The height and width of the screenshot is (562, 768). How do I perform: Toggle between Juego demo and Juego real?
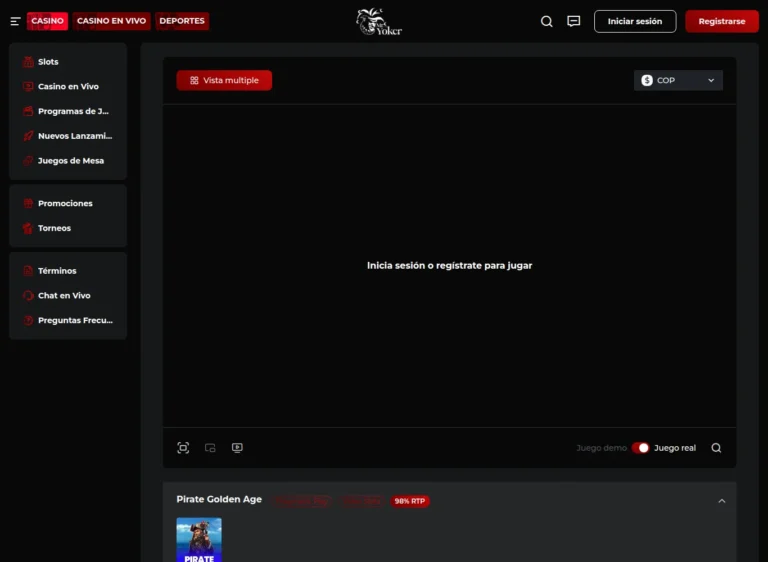(640, 448)
